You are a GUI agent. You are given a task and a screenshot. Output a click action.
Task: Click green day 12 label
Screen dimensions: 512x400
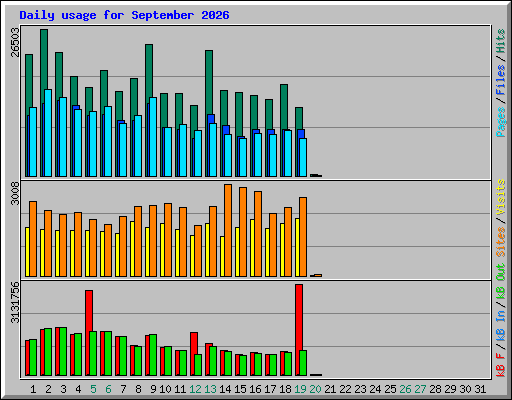pos(195,389)
